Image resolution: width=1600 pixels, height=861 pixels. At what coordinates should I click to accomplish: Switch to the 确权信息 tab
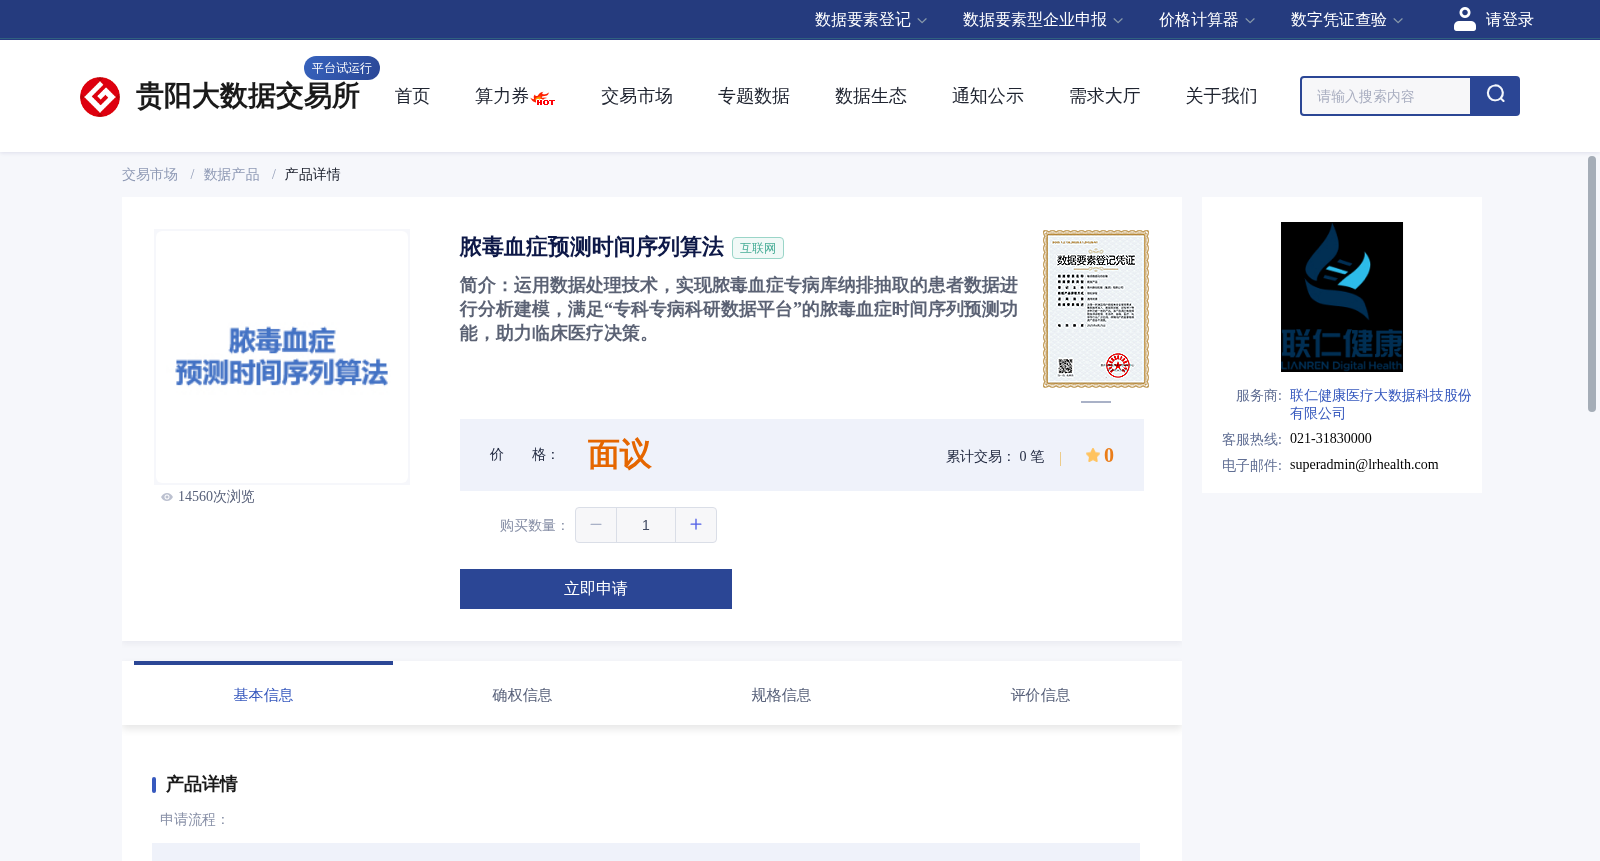[522, 695]
